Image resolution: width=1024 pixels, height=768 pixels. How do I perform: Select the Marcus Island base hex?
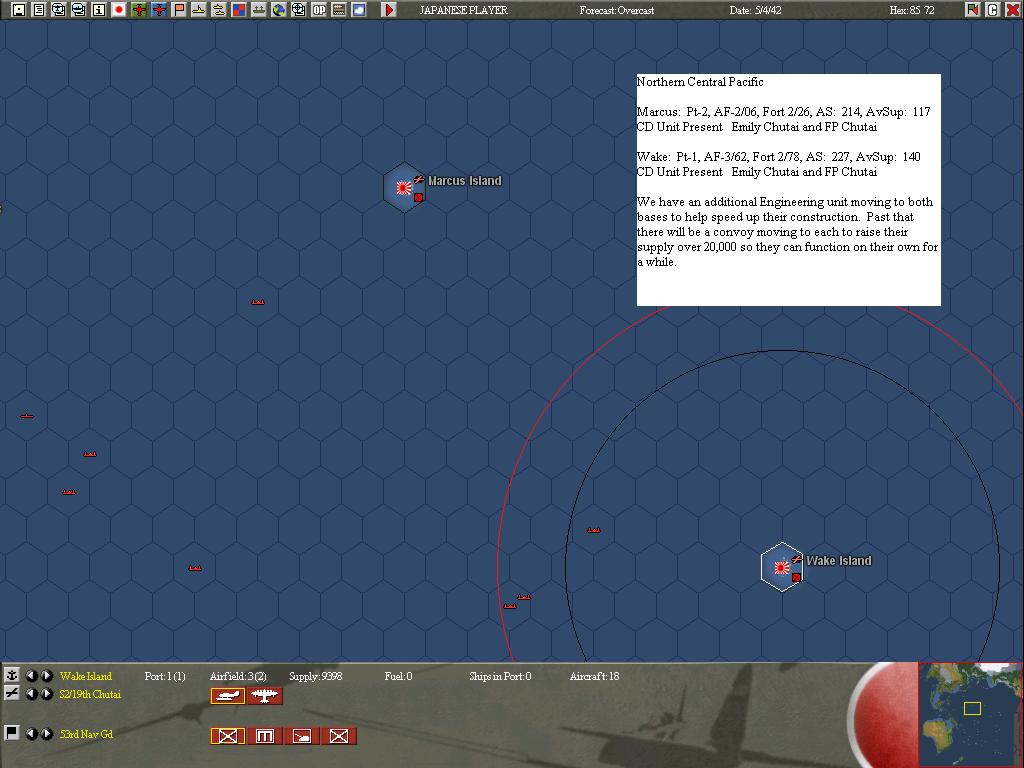(x=404, y=187)
